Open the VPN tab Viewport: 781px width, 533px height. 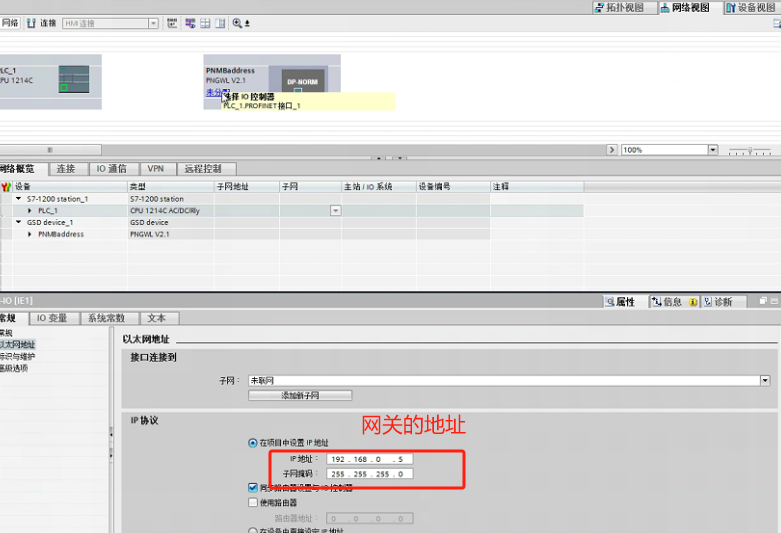[155, 169]
